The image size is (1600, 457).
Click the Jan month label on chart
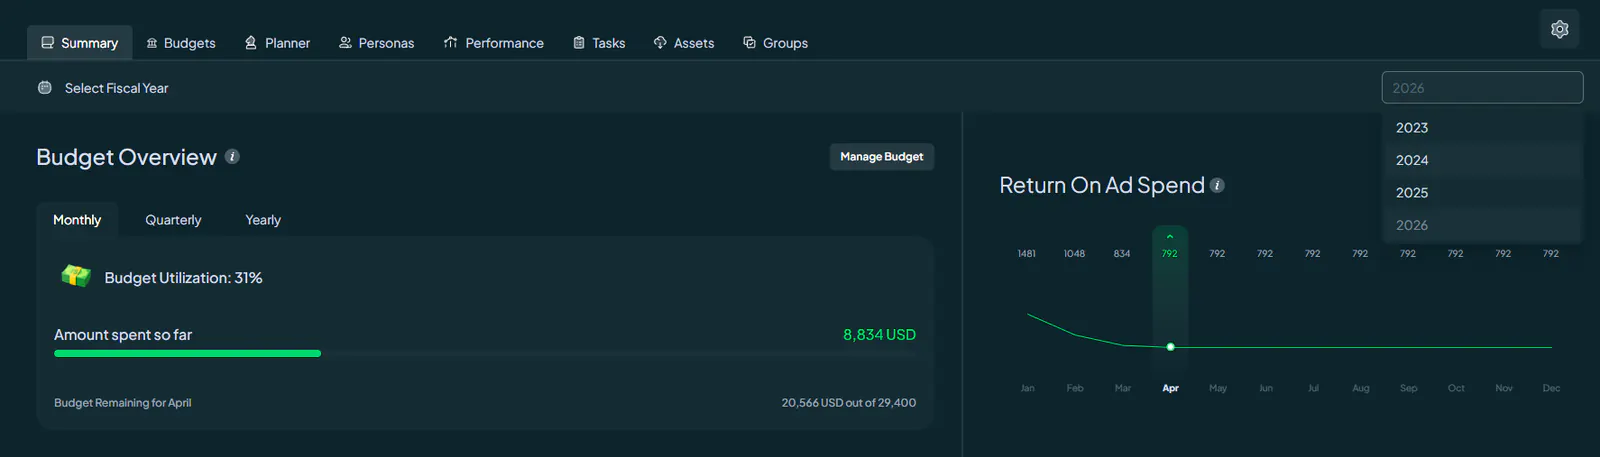coord(1027,388)
